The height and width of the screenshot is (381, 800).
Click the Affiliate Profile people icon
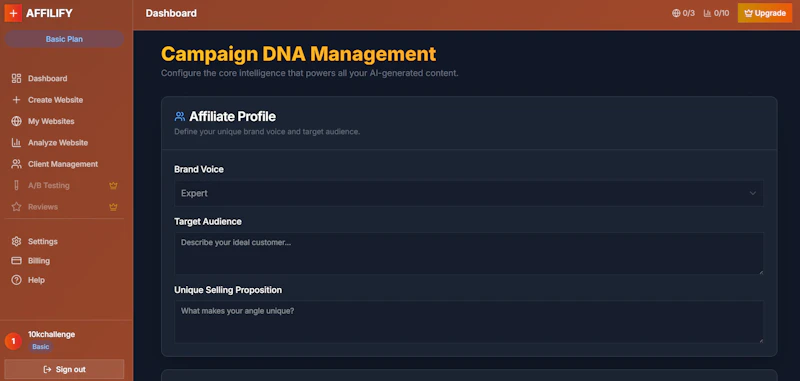point(180,116)
